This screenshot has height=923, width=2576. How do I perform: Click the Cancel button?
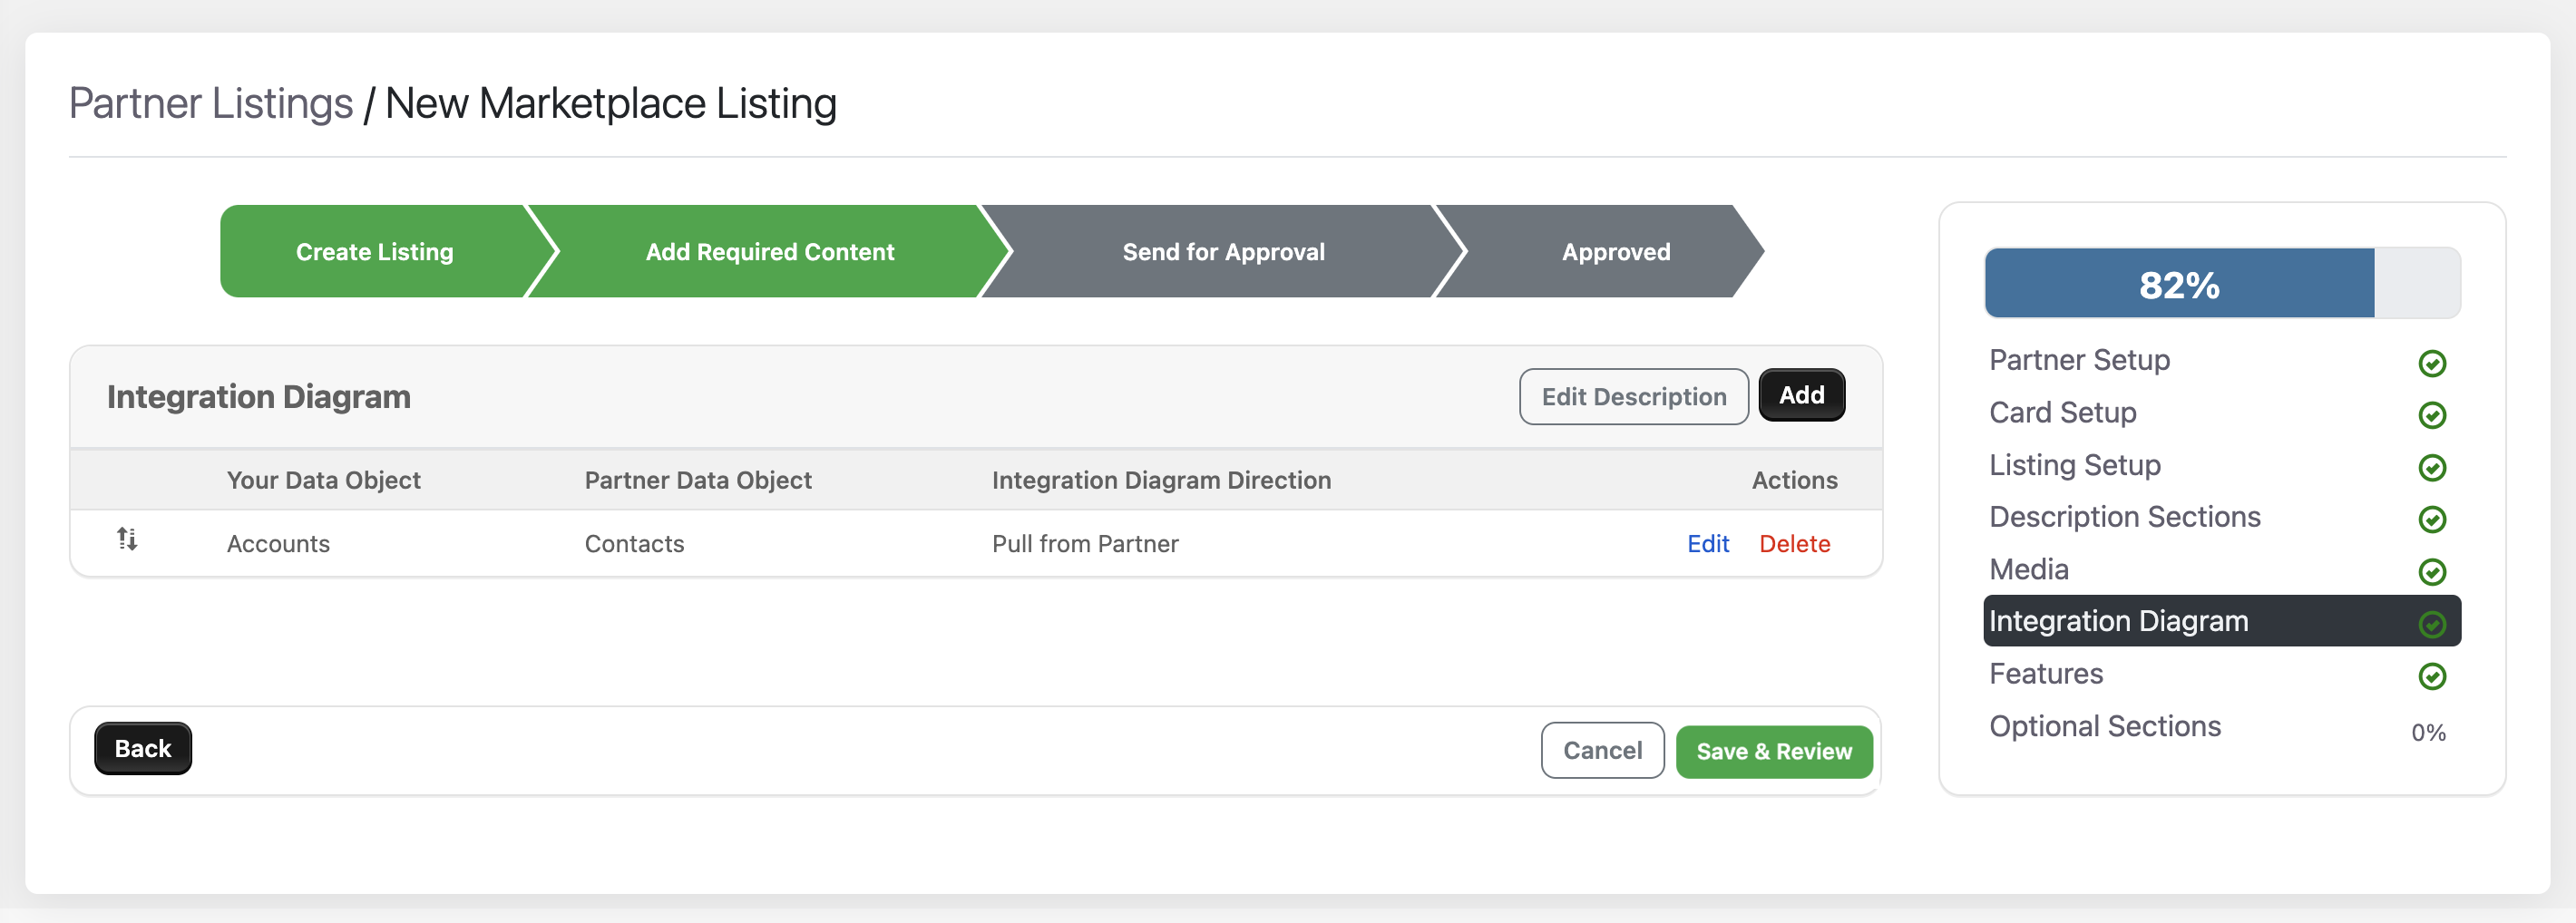pyautogui.click(x=1602, y=750)
